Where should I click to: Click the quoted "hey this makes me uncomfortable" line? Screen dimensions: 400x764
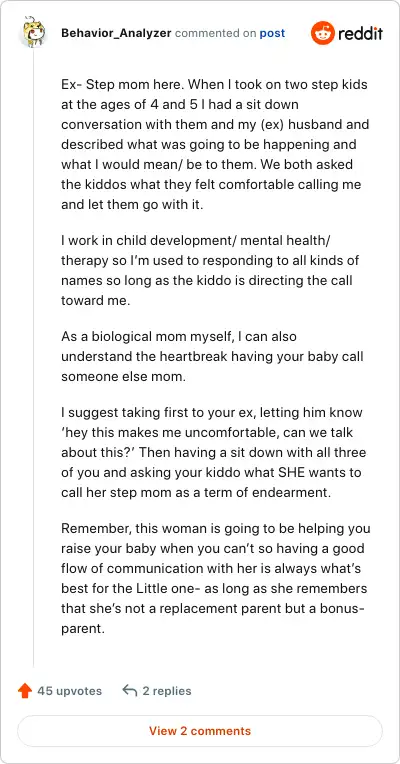point(182,432)
